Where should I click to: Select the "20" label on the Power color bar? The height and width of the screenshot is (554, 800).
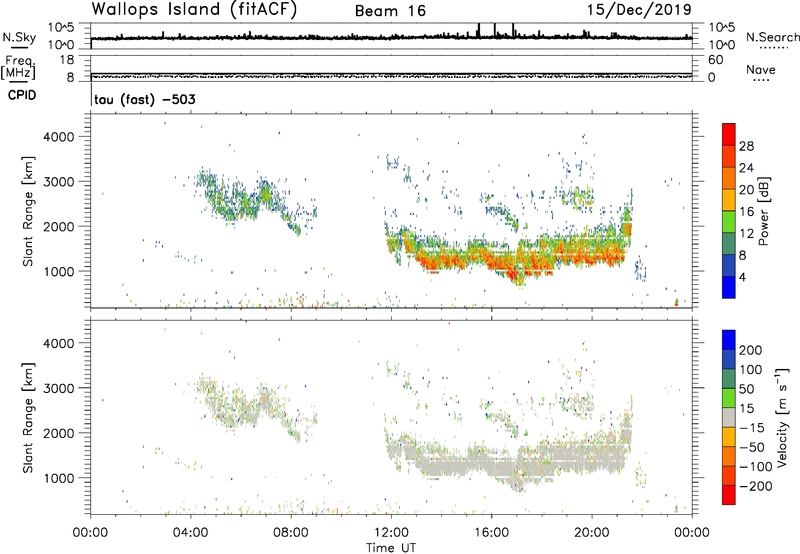coord(746,190)
